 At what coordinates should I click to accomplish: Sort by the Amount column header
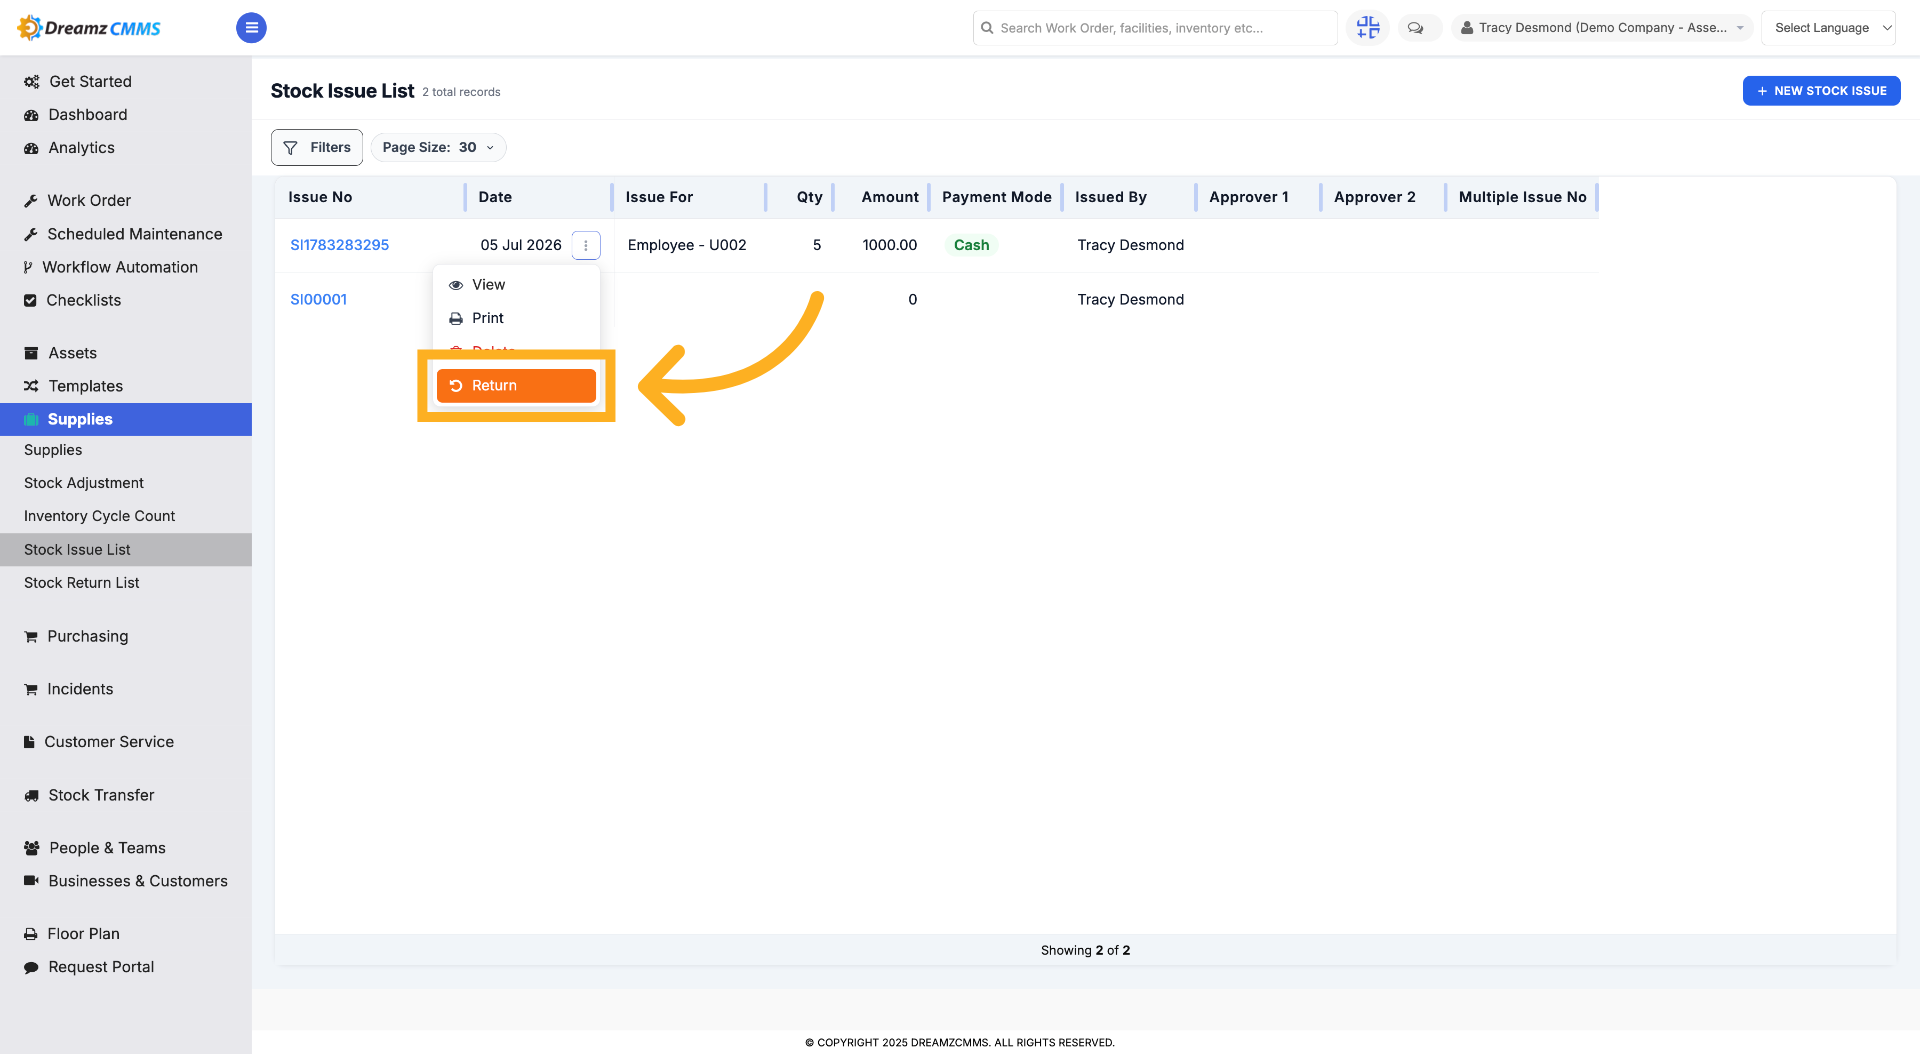click(x=890, y=197)
